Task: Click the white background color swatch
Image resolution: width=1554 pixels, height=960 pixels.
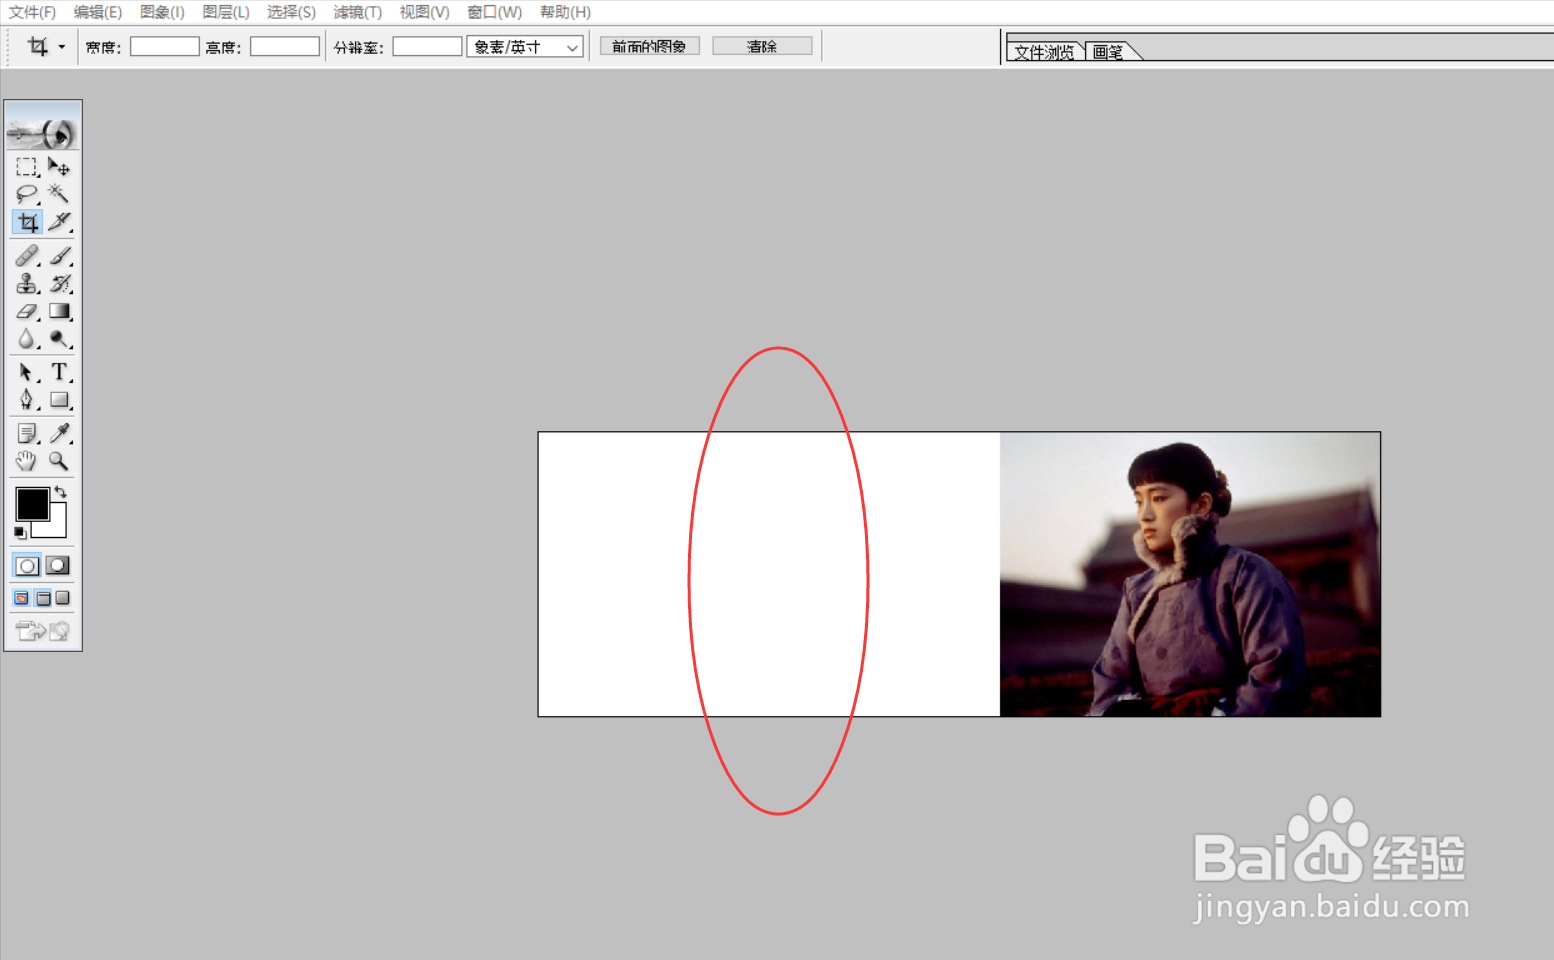Action: 57,527
